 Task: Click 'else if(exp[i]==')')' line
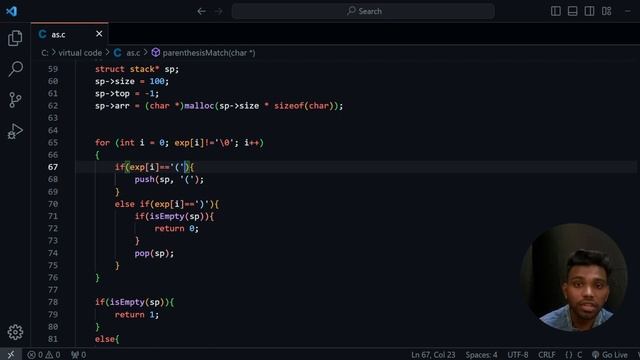(167, 204)
